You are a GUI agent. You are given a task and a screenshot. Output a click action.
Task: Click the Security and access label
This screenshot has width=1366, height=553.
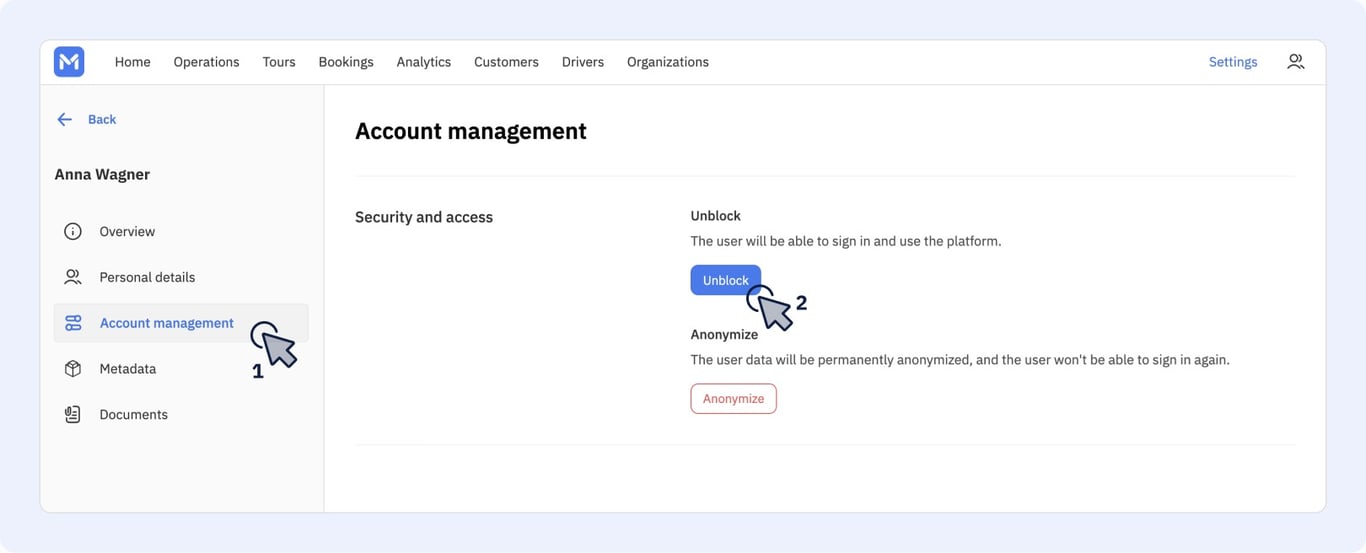[424, 217]
